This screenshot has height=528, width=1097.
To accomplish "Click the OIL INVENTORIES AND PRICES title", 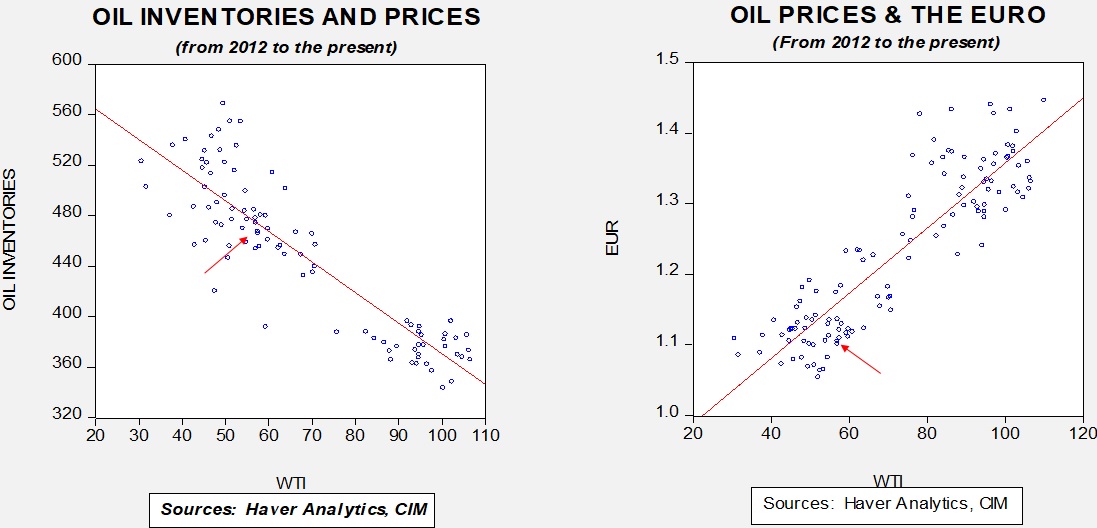I will tap(287, 17).
